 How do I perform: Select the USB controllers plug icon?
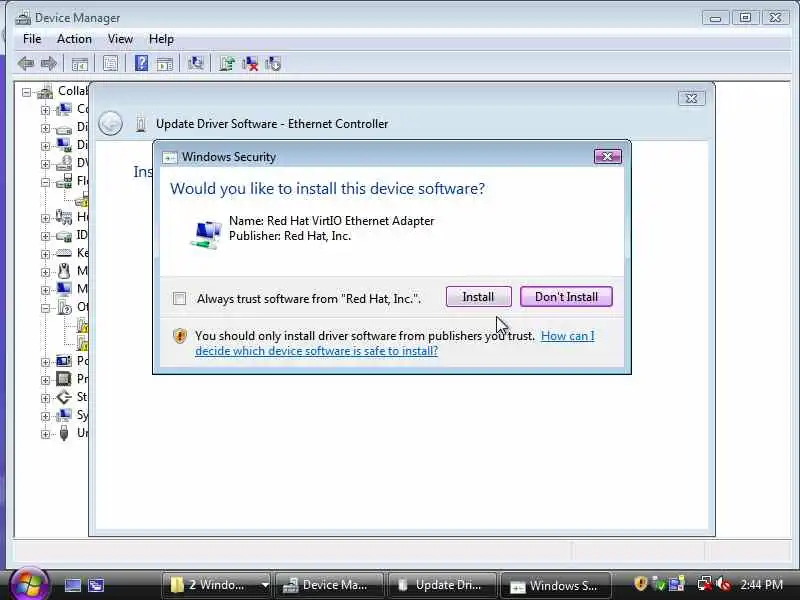click(64, 433)
